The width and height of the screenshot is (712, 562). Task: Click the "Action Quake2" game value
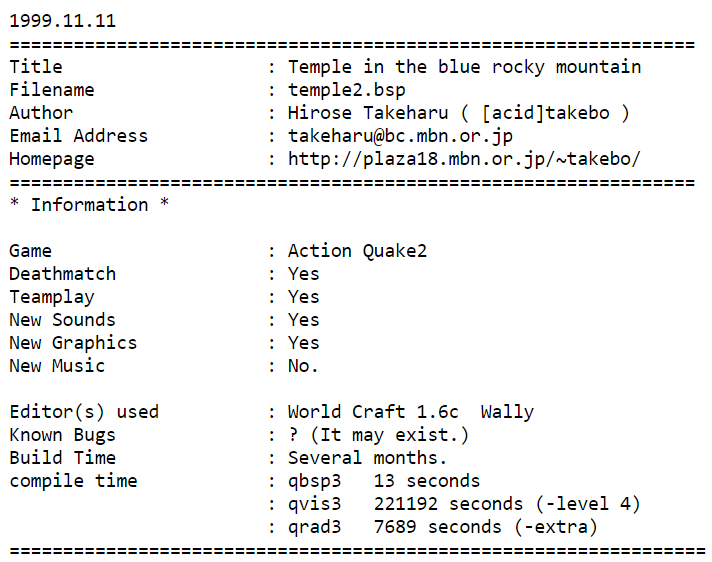click(357, 251)
